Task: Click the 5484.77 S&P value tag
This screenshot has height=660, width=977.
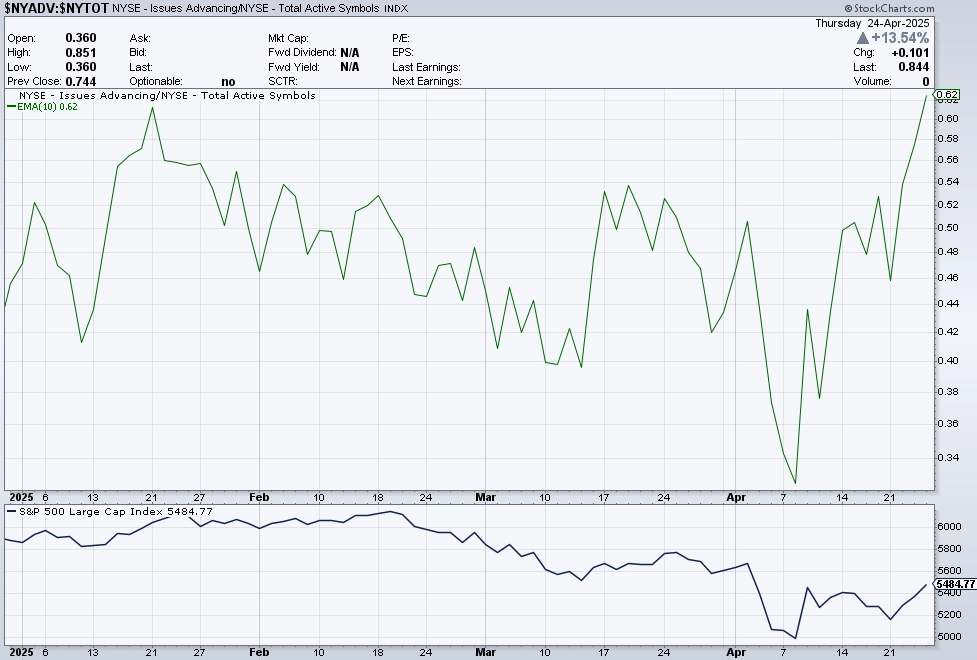Action: tap(955, 584)
